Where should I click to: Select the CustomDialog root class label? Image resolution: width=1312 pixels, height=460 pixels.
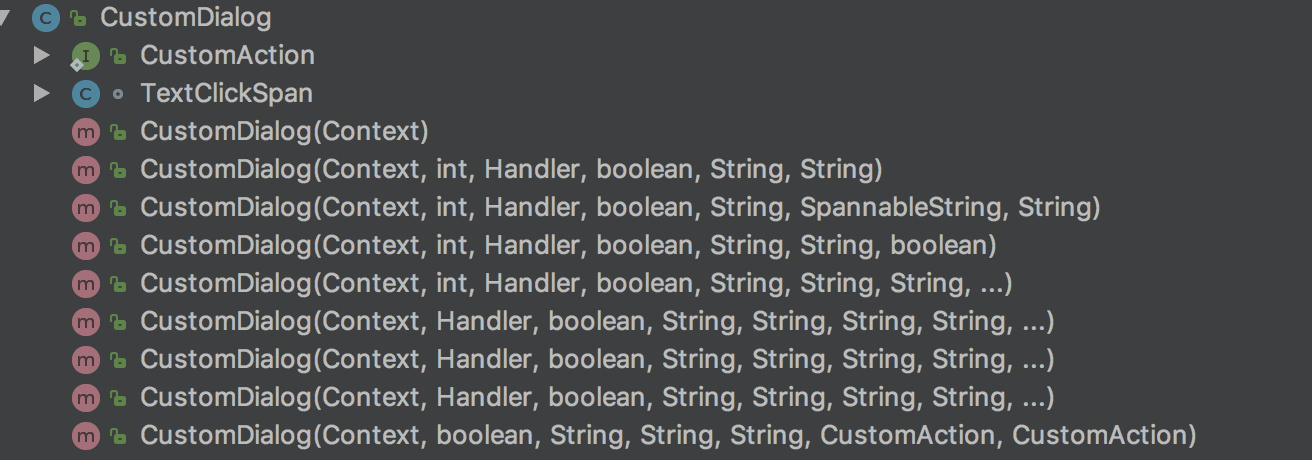(x=185, y=17)
